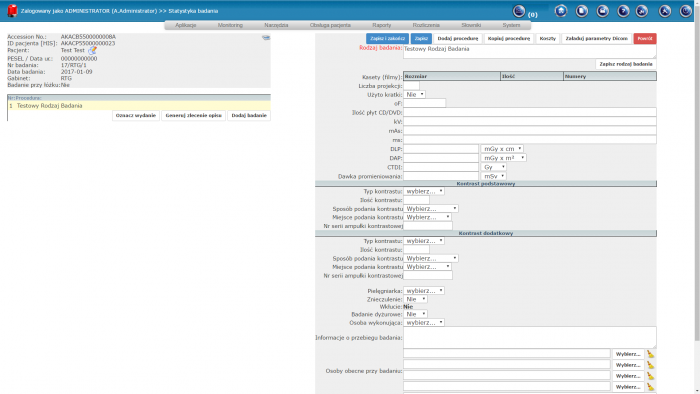Image resolution: width=700 pixels, height=394 pixels.
Task: Clear the bottommost present-person field with broom icon
Action: click(x=650, y=387)
